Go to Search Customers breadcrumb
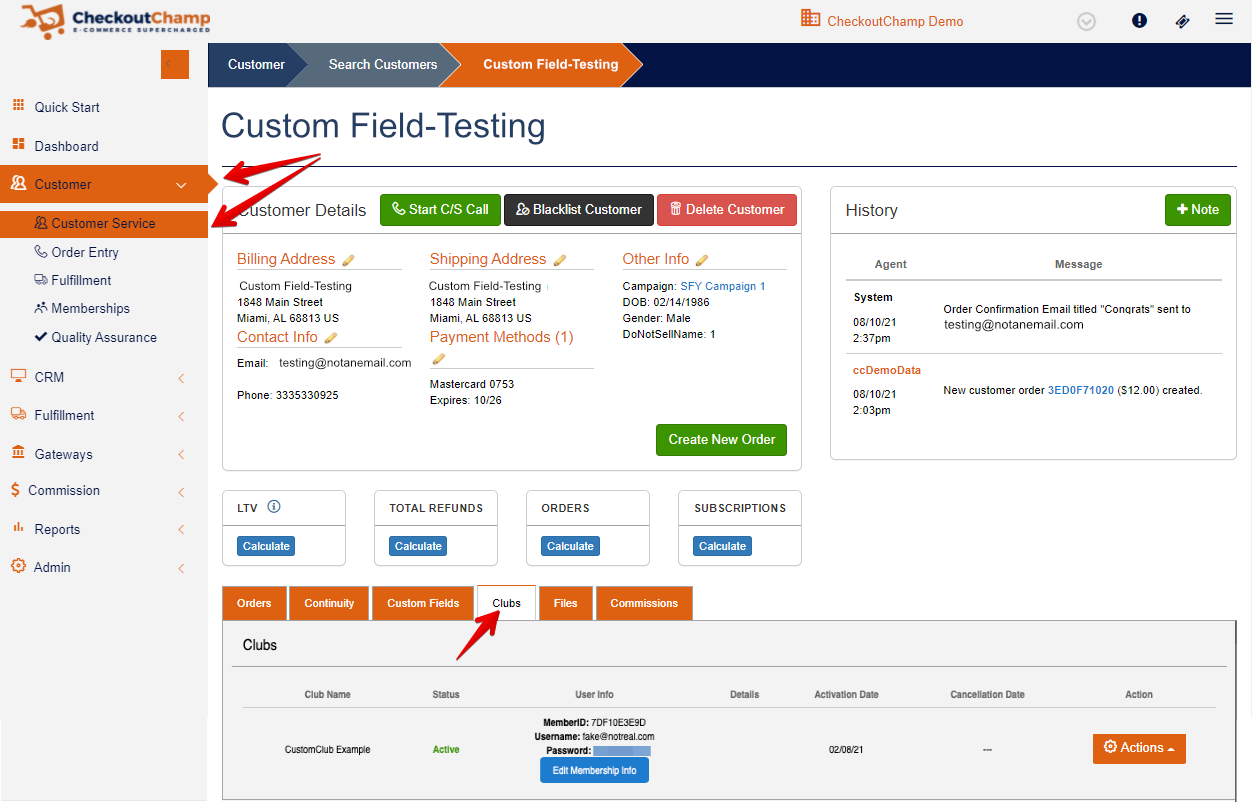The width and height of the screenshot is (1252, 802). [383, 65]
